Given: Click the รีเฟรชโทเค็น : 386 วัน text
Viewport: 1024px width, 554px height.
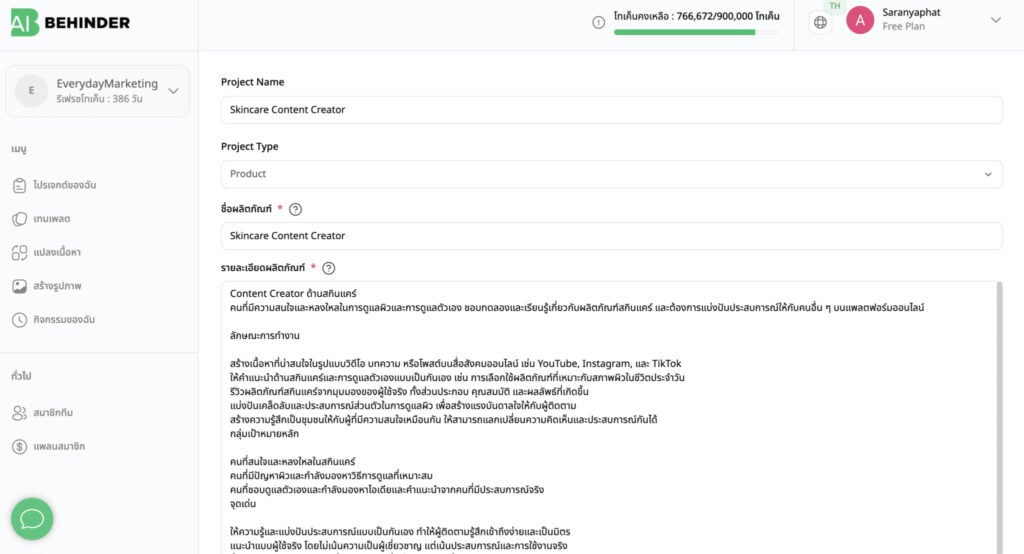Looking at the screenshot, I should point(99,99).
